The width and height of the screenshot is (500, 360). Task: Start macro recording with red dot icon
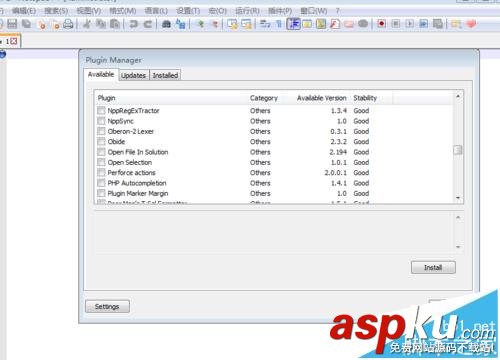tap(382, 24)
